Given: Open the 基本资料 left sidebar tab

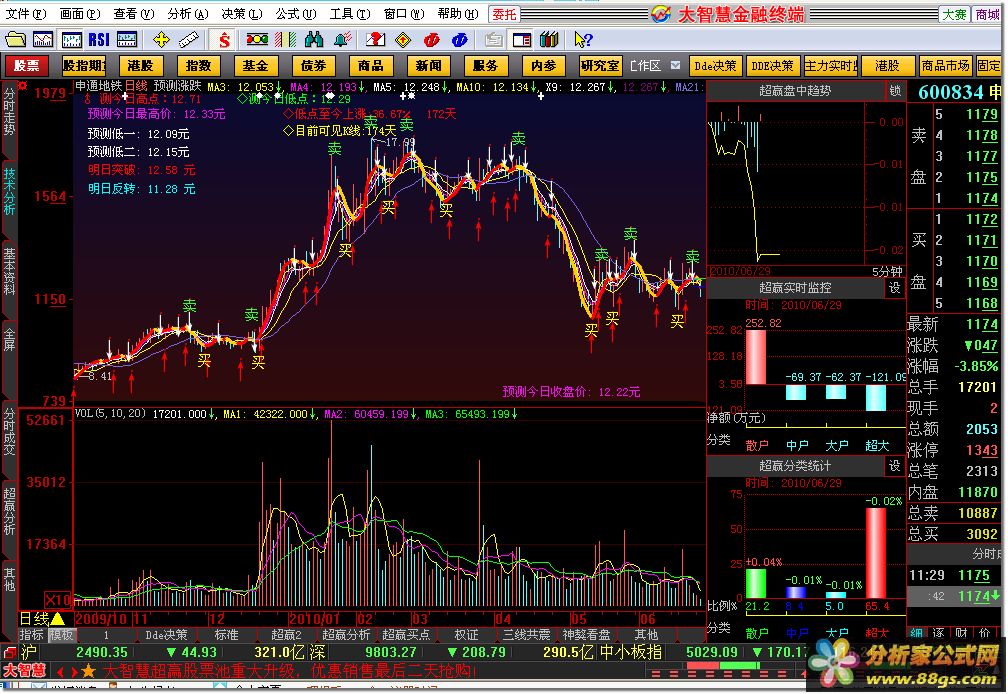Looking at the screenshot, I should pyautogui.click(x=9, y=271).
